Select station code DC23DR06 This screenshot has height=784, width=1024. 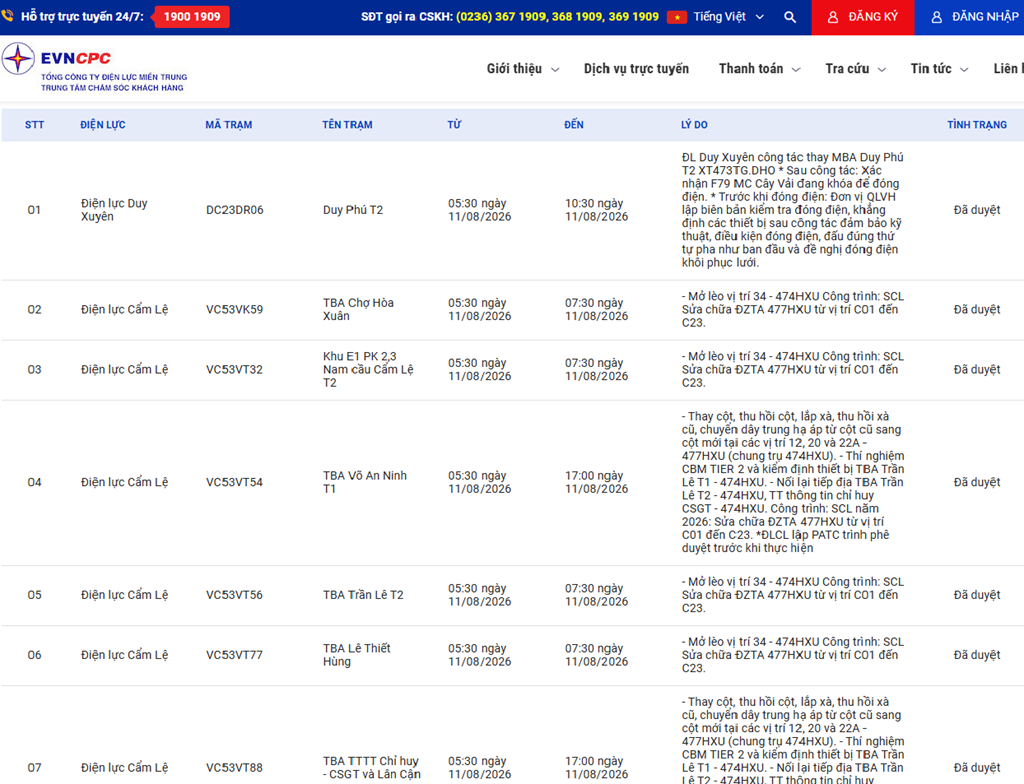tap(234, 210)
